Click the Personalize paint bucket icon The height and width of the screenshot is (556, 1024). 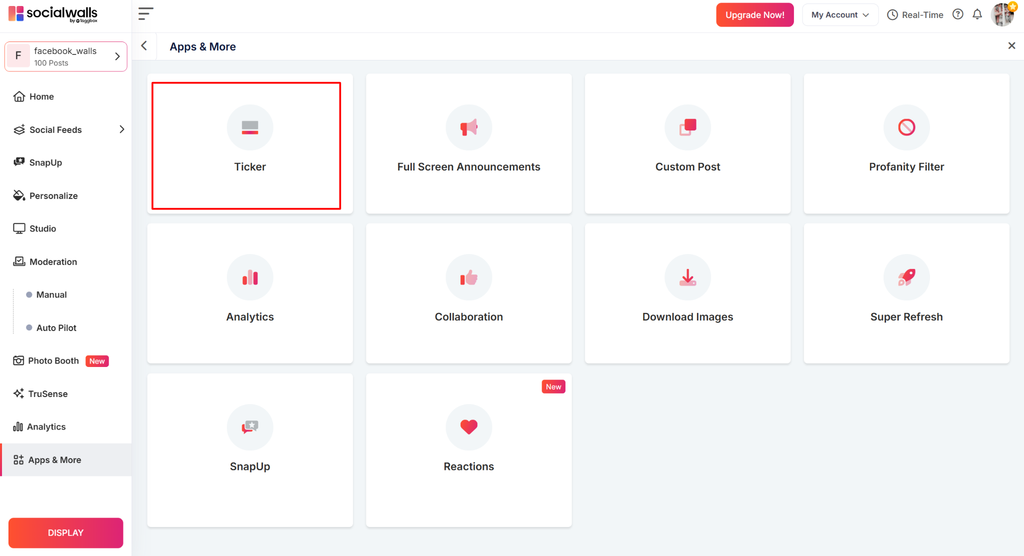(x=19, y=195)
